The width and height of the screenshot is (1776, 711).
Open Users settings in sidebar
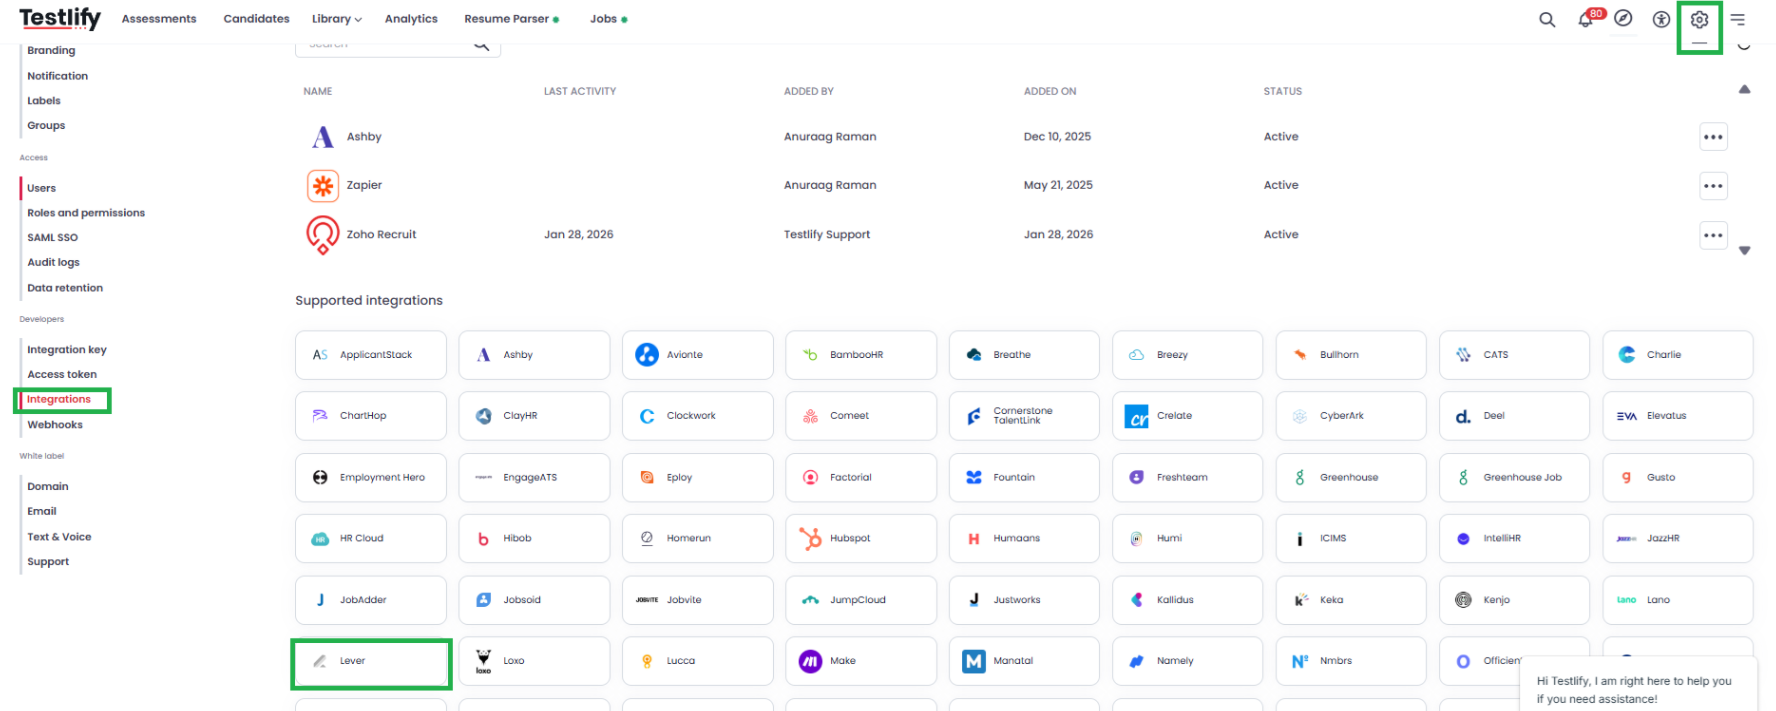point(41,188)
